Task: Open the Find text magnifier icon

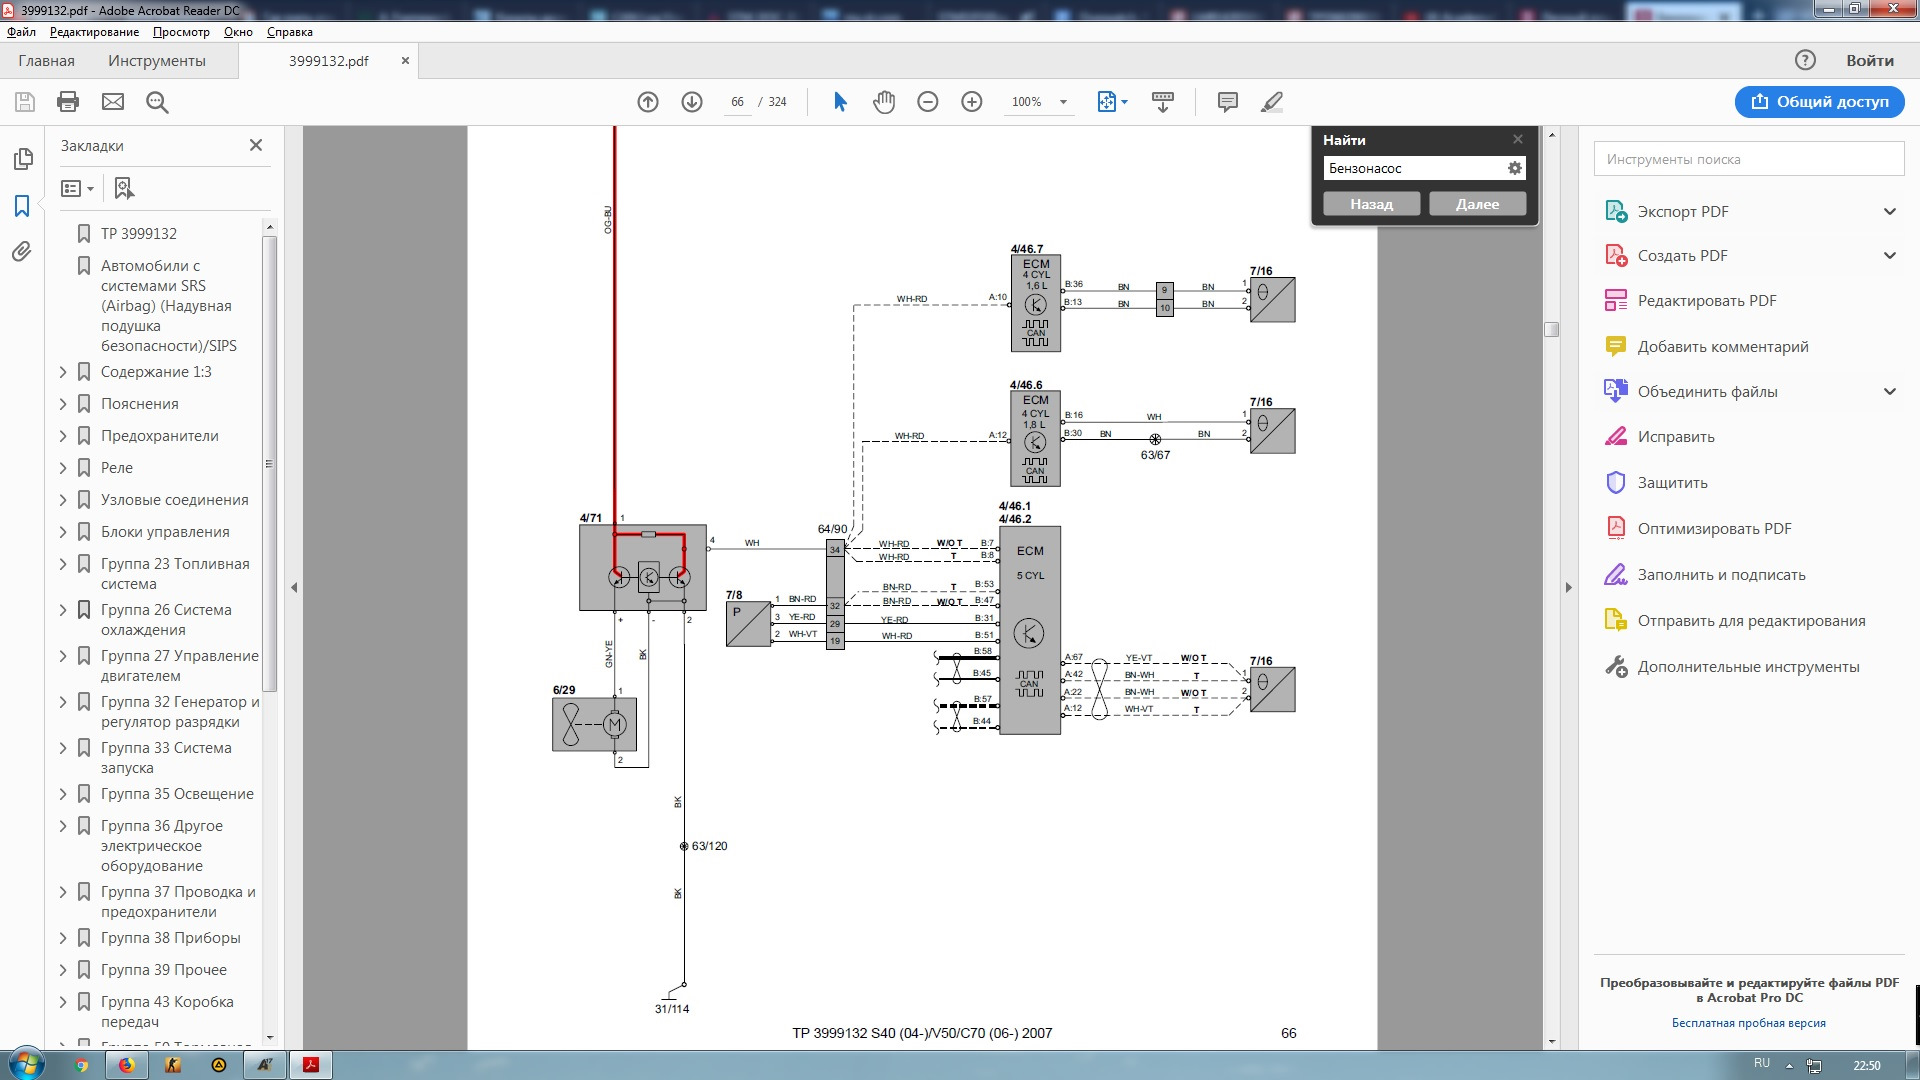Action: (157, 102)
